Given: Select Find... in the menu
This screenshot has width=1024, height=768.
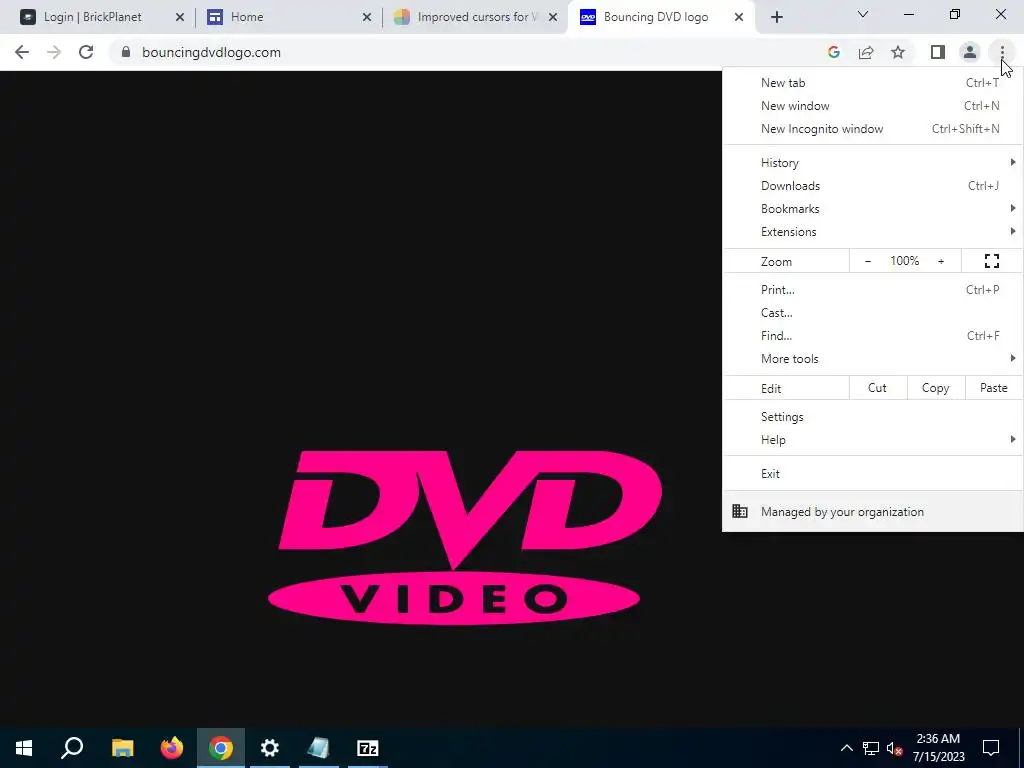Looking at the screenshot, I should pyautogui.click(x=872, y=335).
